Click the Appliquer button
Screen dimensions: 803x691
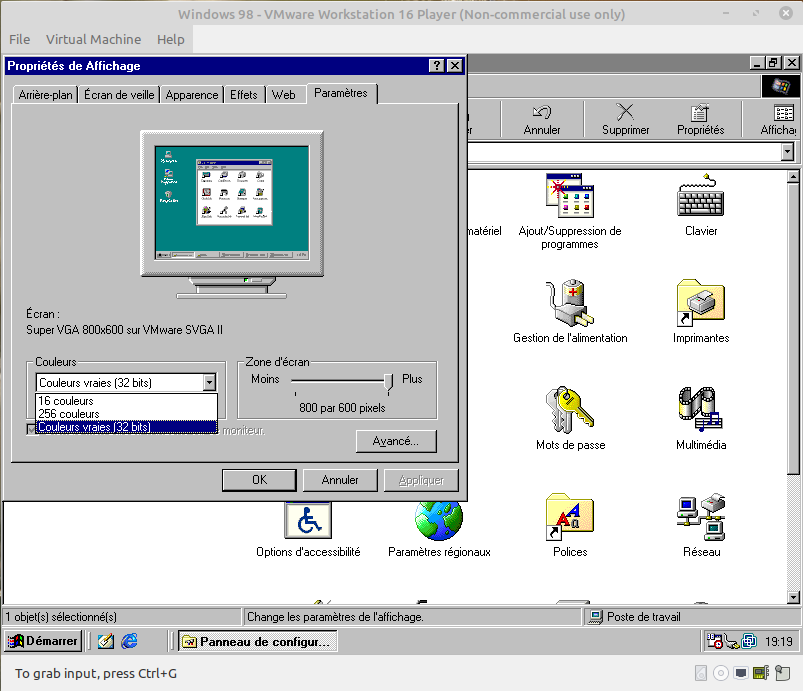(421, 480)
